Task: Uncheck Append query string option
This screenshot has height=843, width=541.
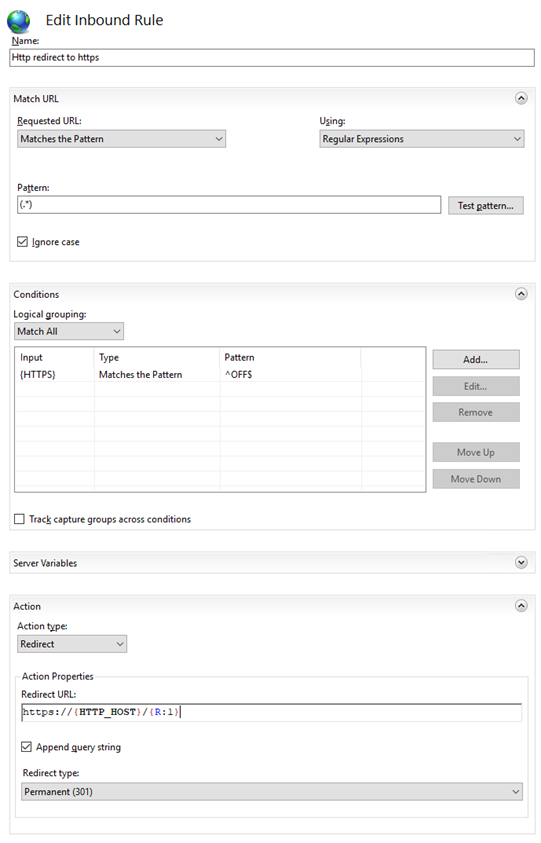Action: [x=26, y=747]
